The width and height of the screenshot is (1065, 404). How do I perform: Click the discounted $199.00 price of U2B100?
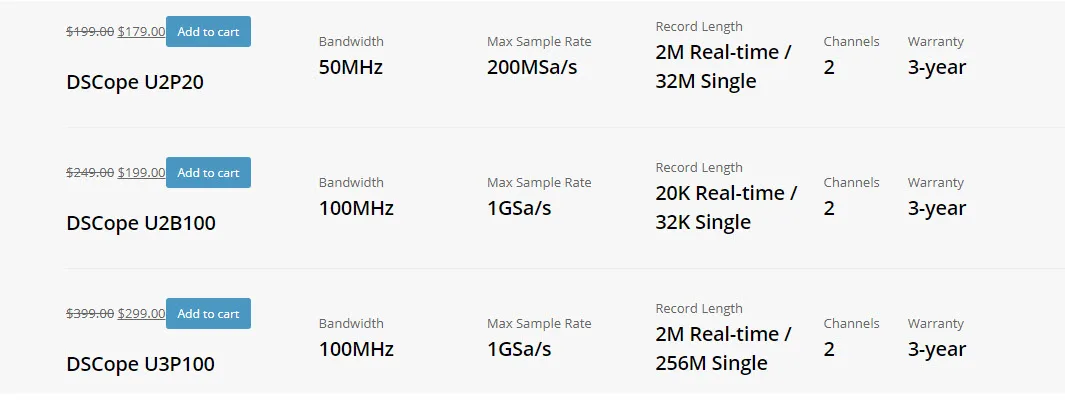(x=141, y=172)
